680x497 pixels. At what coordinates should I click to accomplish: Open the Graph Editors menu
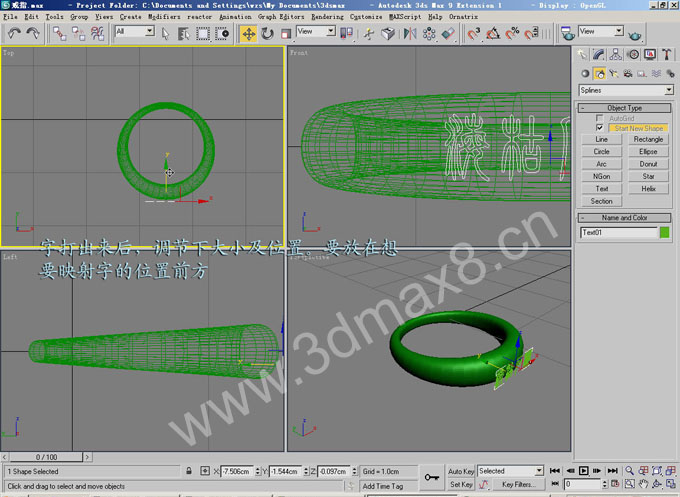(281, 16)
